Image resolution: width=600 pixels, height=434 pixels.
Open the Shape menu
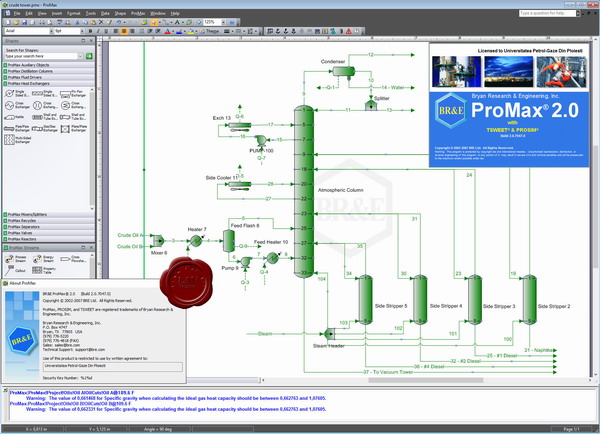point(120,13)
